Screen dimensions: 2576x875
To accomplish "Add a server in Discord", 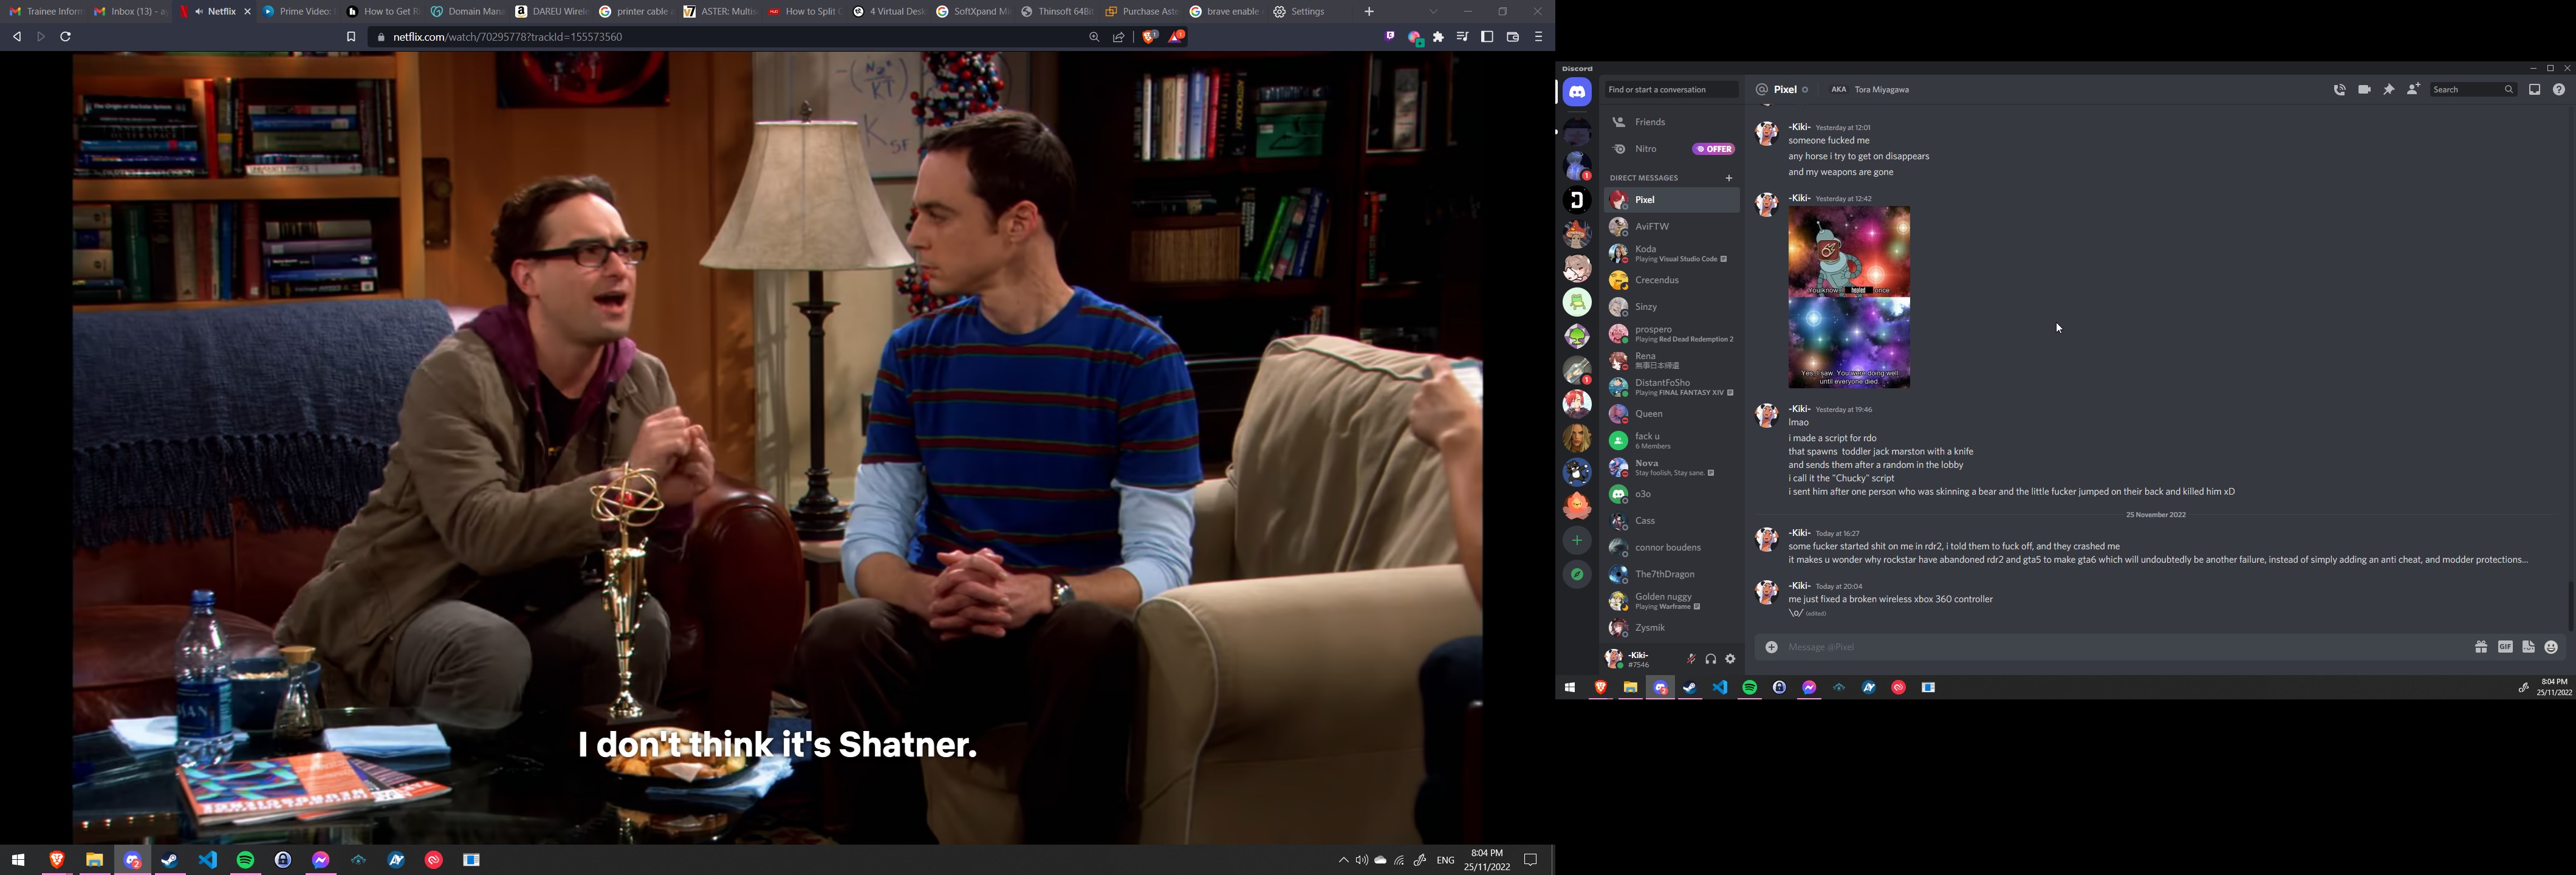I will [x=1577, y=541].
